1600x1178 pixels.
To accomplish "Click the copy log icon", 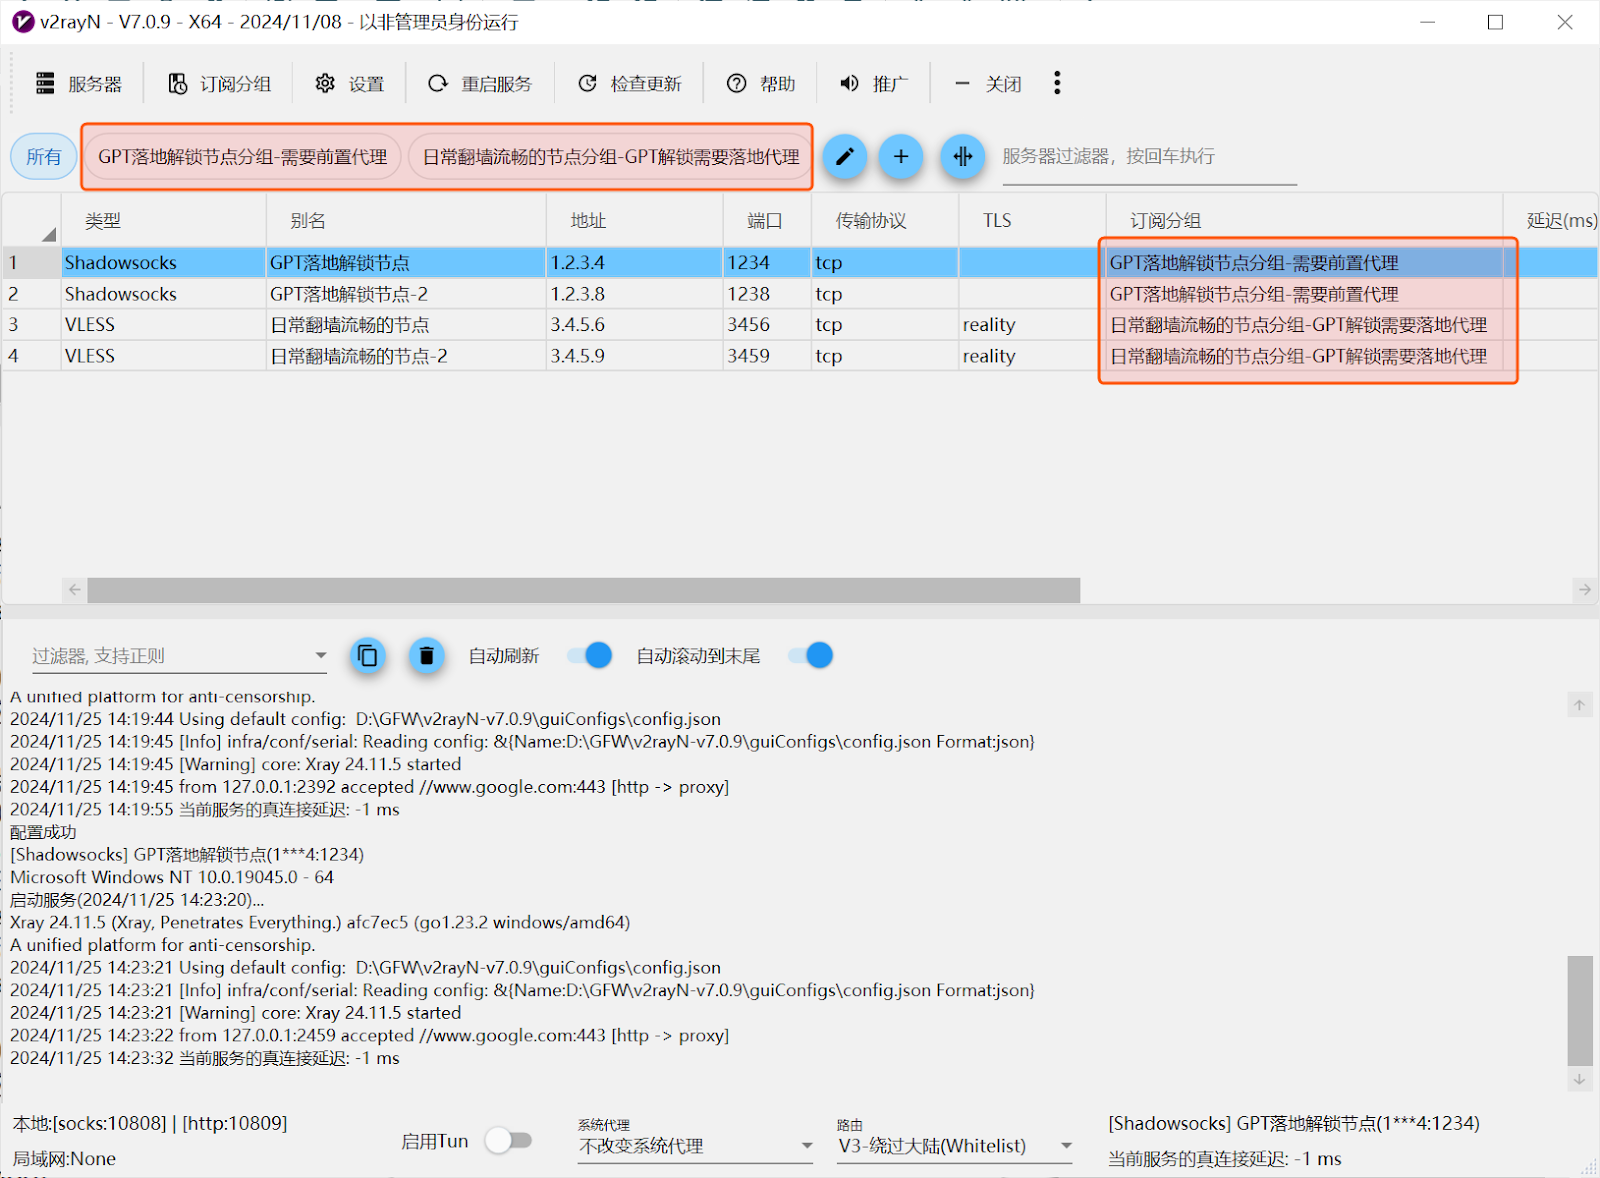I will (x=368, y=656).
